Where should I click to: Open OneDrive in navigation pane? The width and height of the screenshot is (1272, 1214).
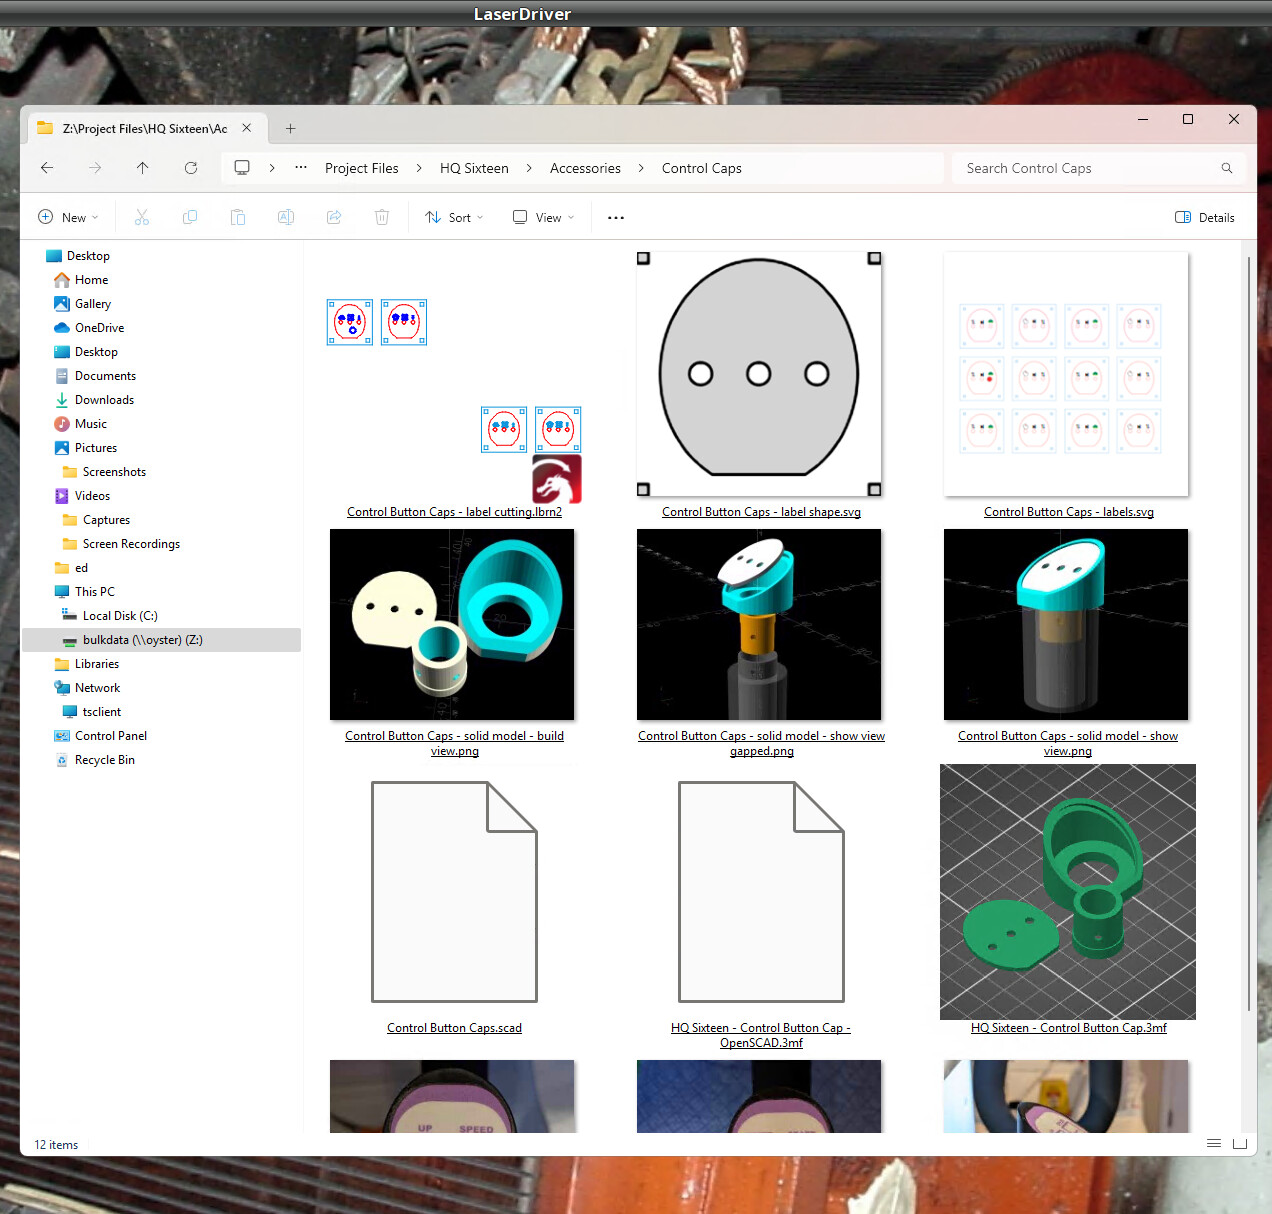tap(99, 328)
